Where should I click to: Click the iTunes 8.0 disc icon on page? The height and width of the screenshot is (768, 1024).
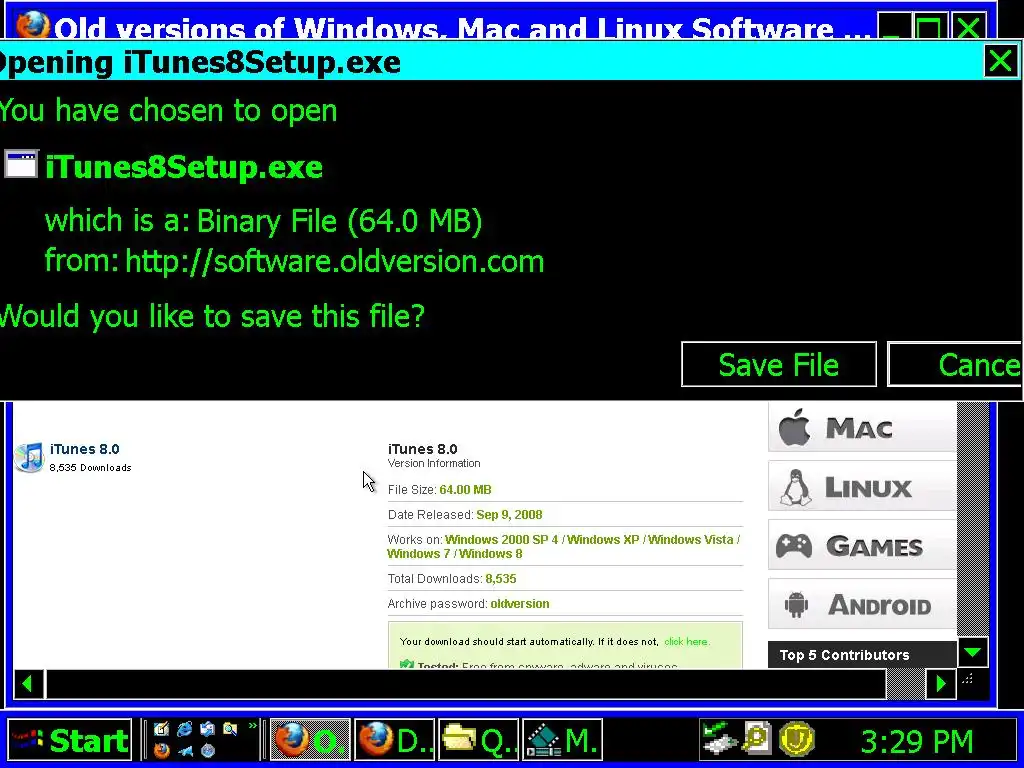pyautogui.click(x=29, y=456)
